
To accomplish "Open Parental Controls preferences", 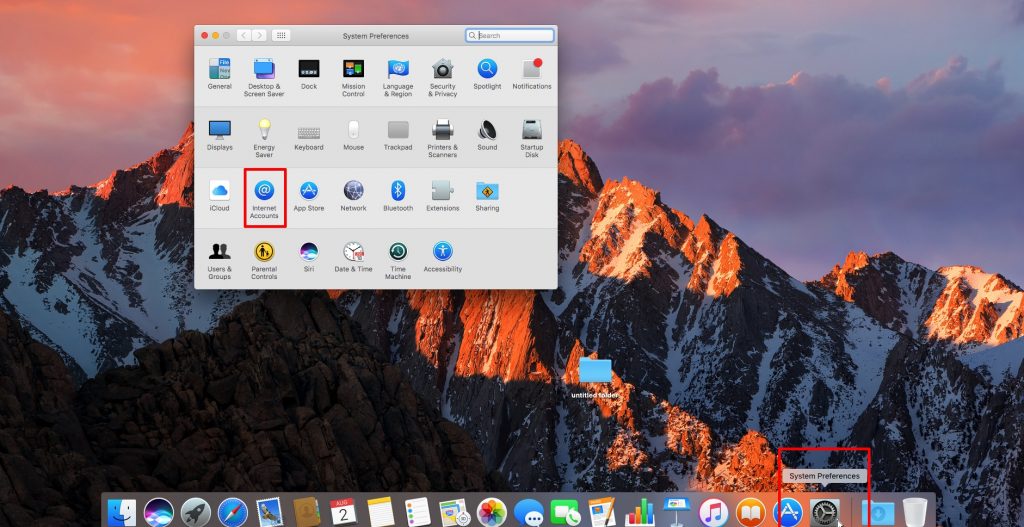I will 264,261.
